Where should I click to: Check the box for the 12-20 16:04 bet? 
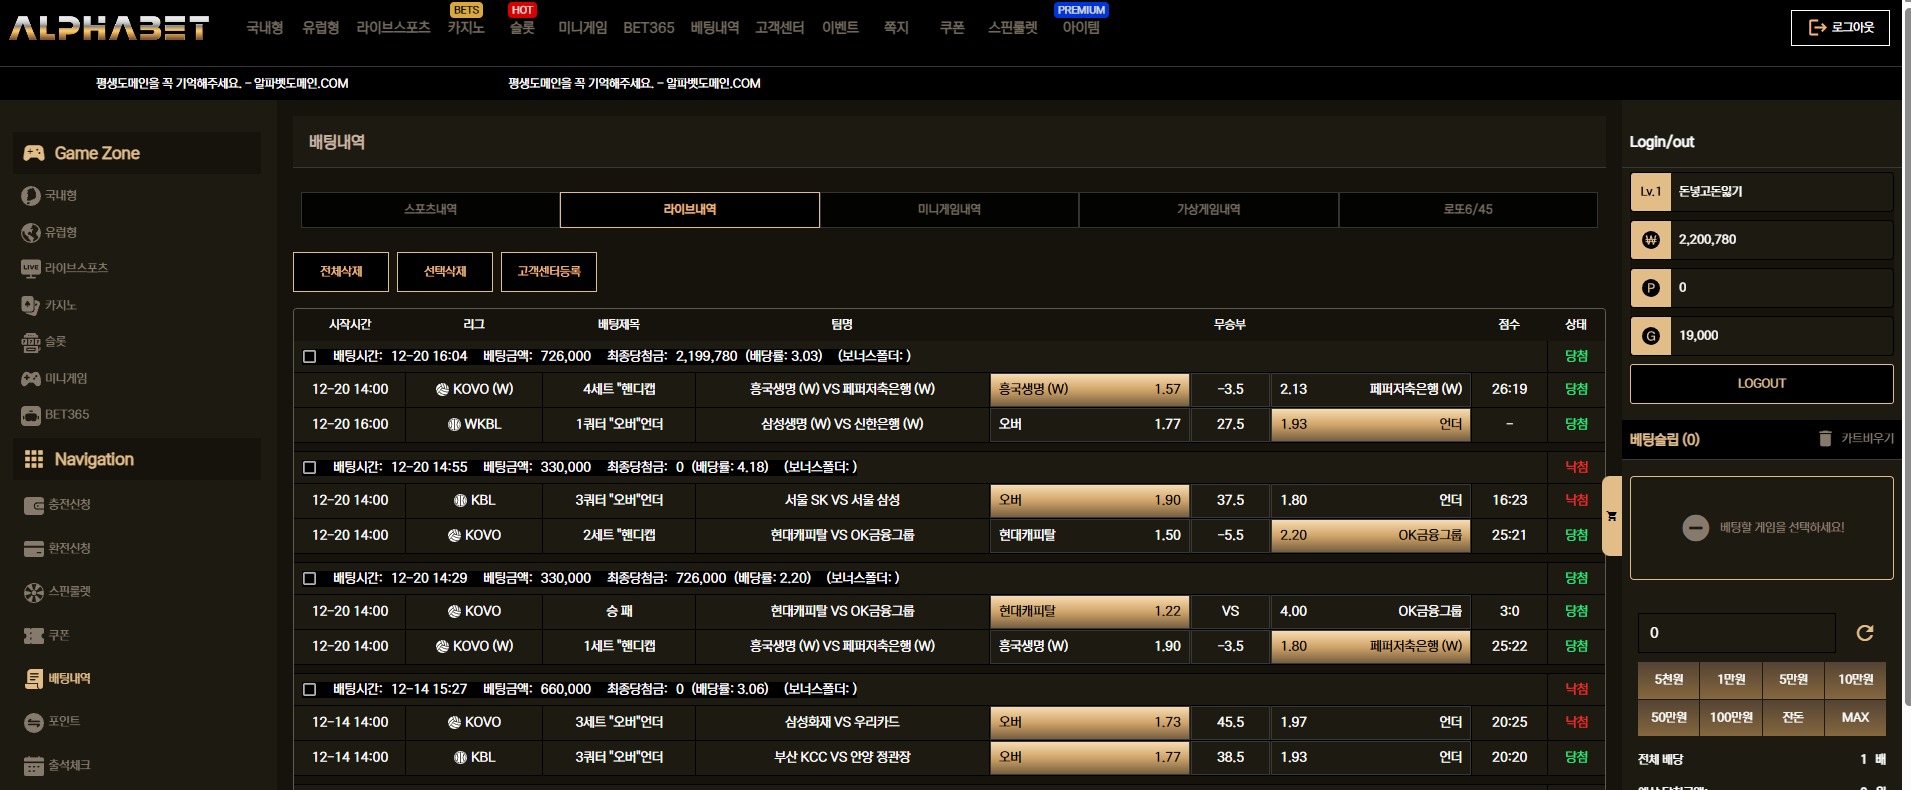[x=310, y=357]
